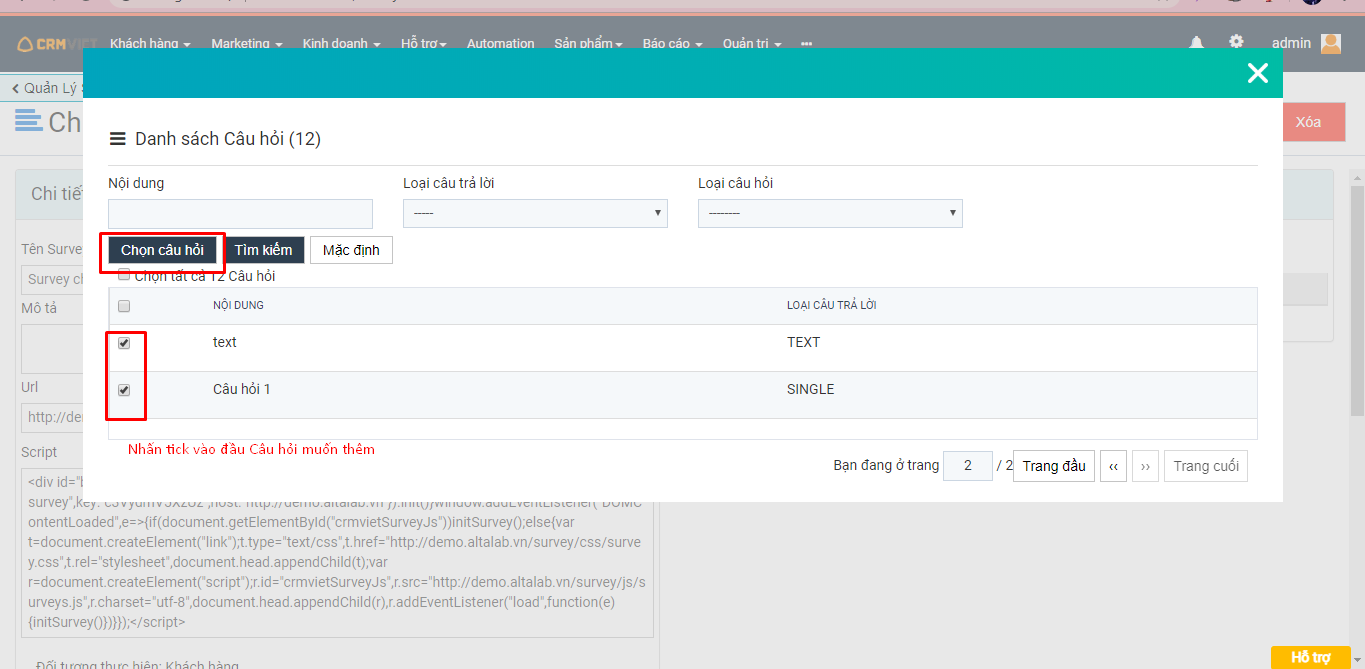Open the Marketing menu
Viewport: 1365px width, 669px height.
[247, 44]
